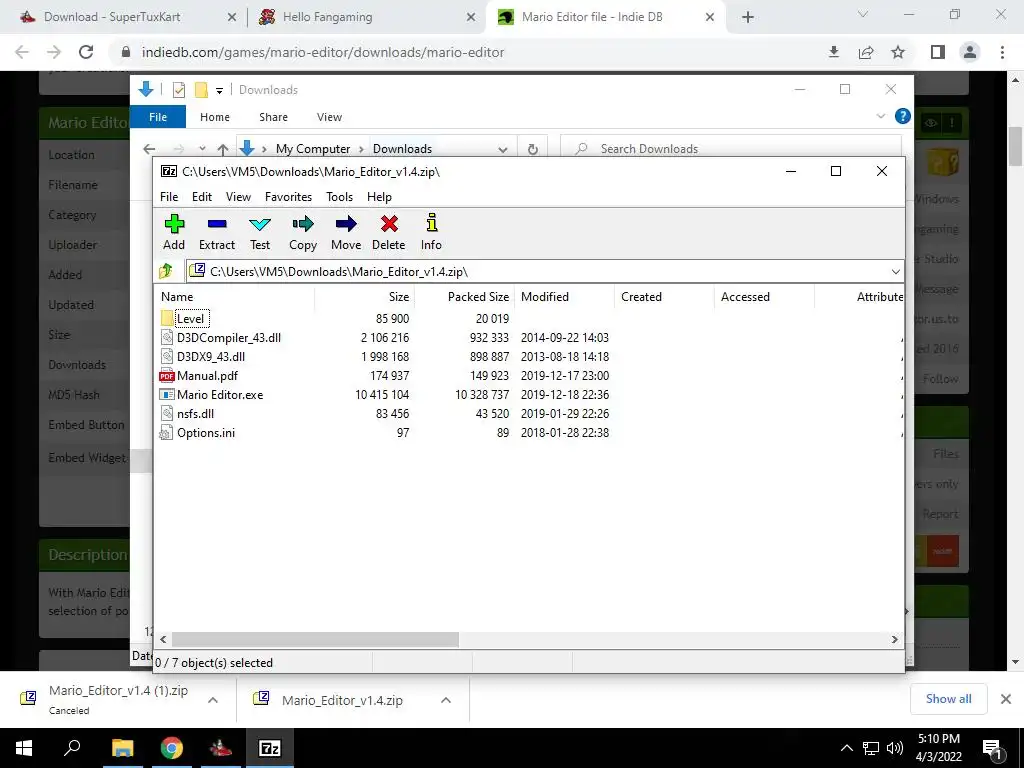Click the Move toolbar icon

(346, 232)
